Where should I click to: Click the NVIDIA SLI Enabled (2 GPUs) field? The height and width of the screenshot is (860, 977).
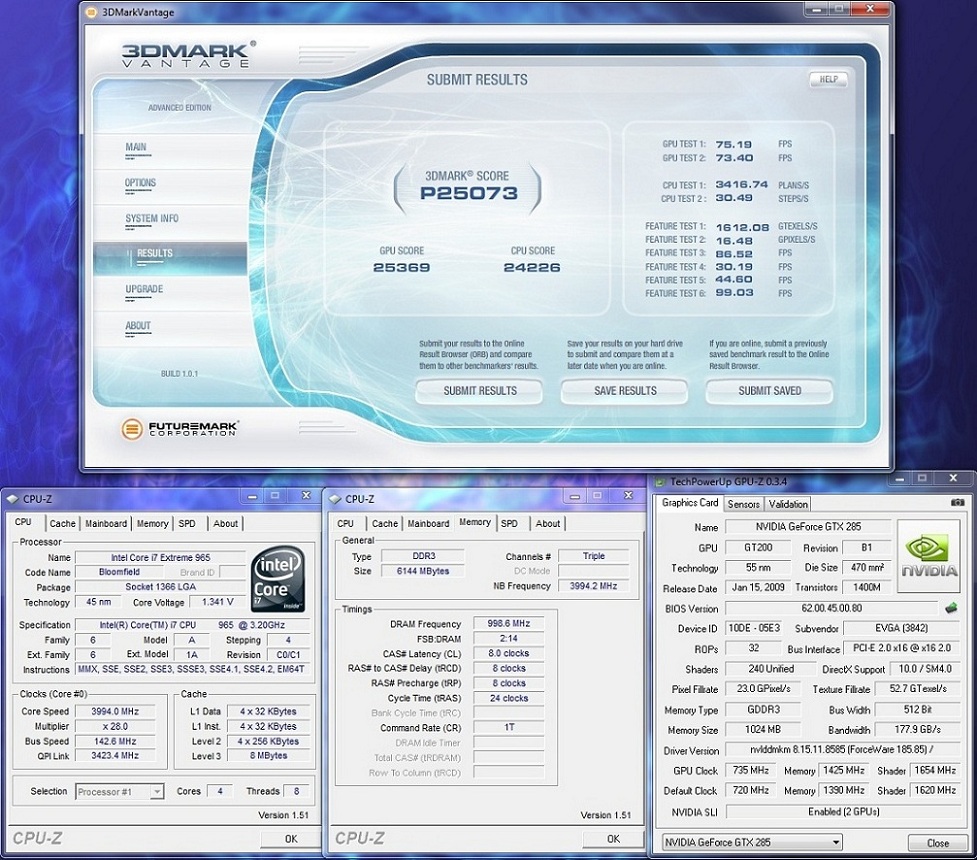point(843,811)
